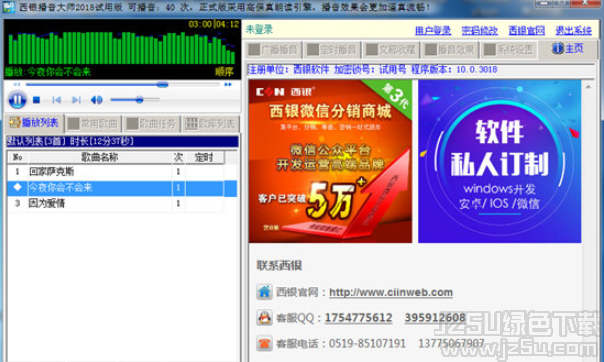Viewport: 604px width, 362px height.
Task: Open the 西银微信分销商城 banner ad
Action: coord(330,161)
